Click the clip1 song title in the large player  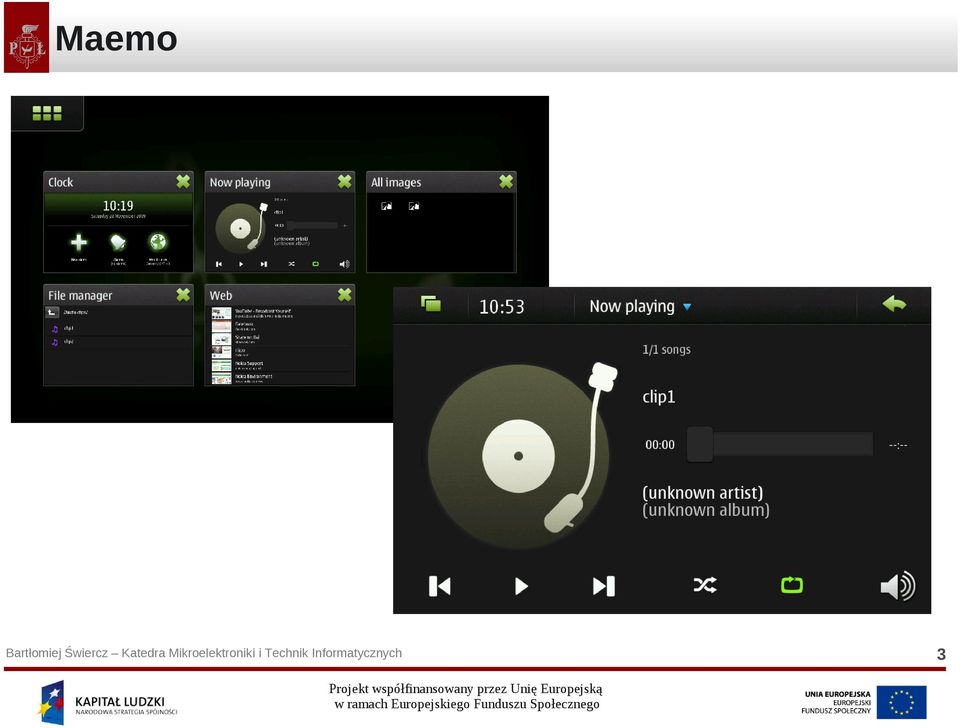coord(658,397)
